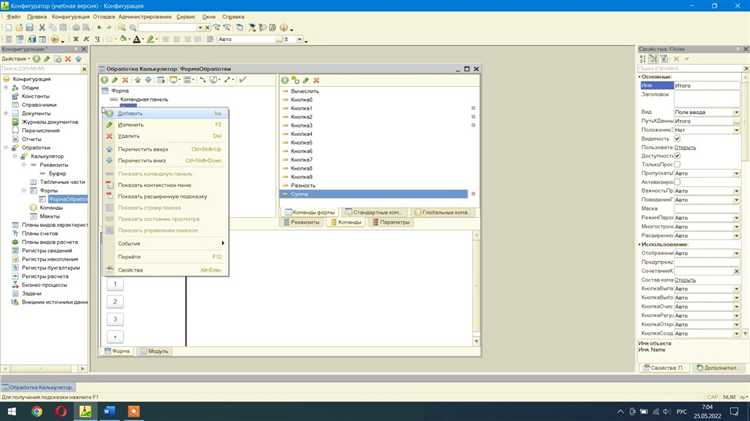Click pencil Edit command icon in commands pane
This screenshot has width=750, height=421.
coord(306,80)
